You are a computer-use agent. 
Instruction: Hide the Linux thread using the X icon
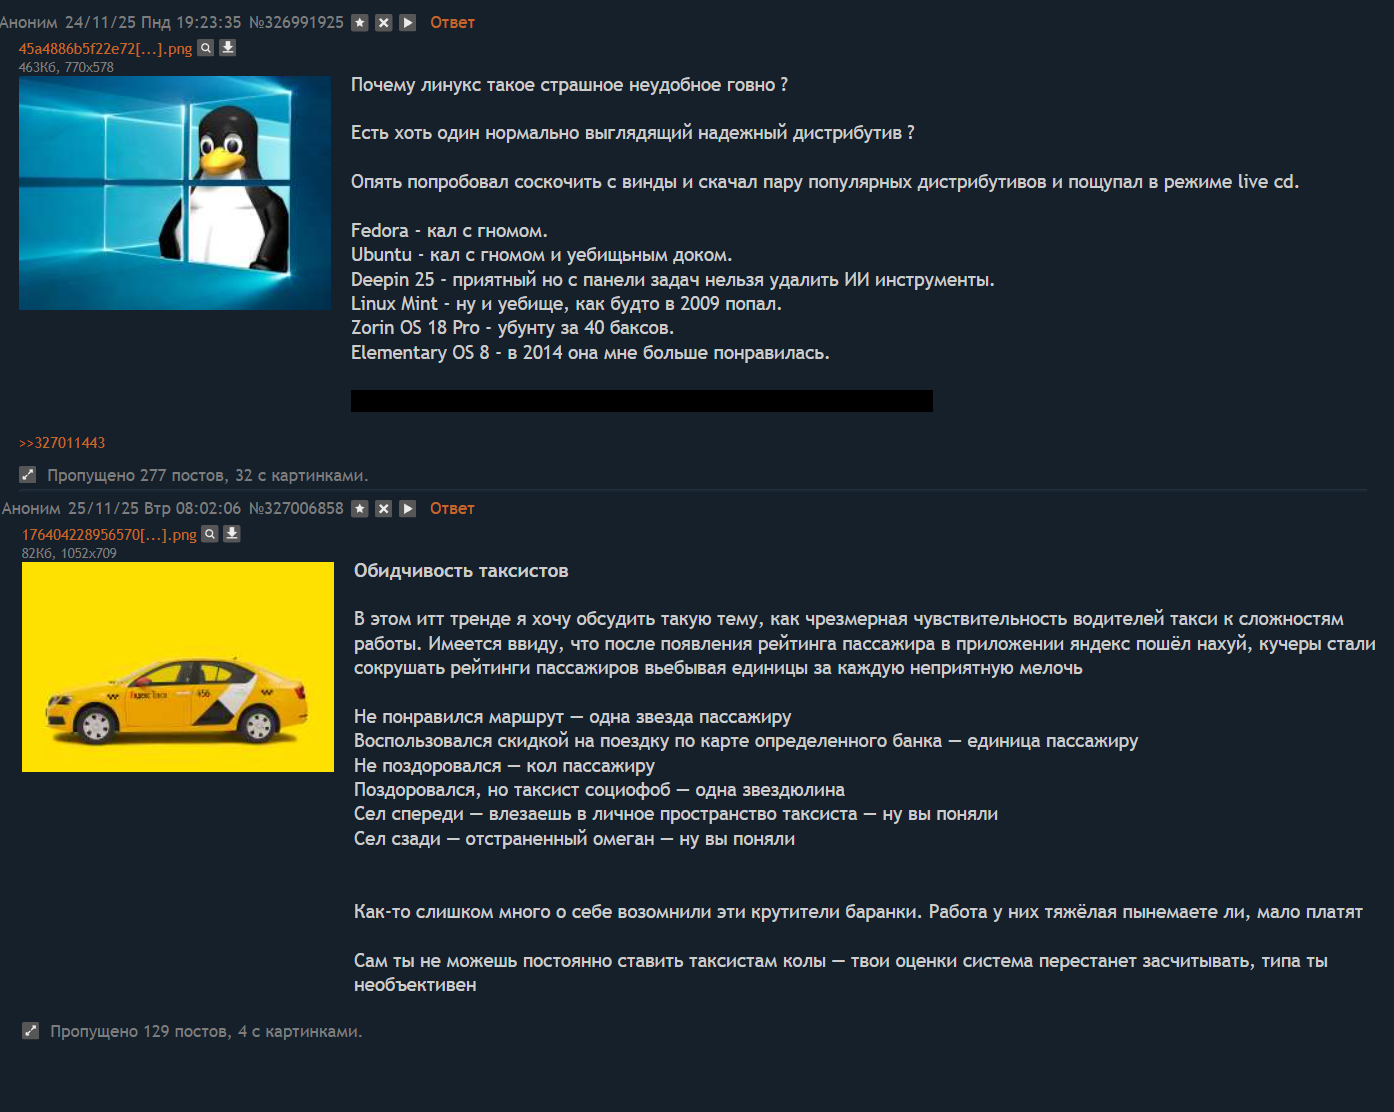click(384, 22)
